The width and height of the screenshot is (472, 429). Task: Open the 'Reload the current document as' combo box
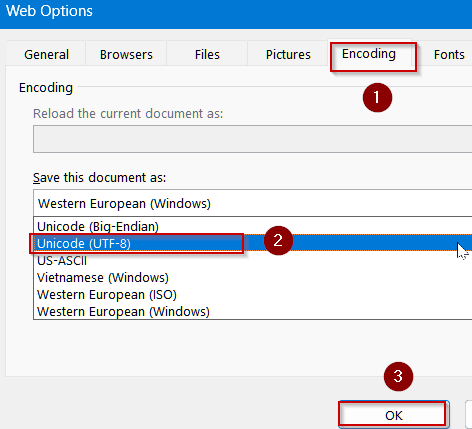(x=253, y=139)
